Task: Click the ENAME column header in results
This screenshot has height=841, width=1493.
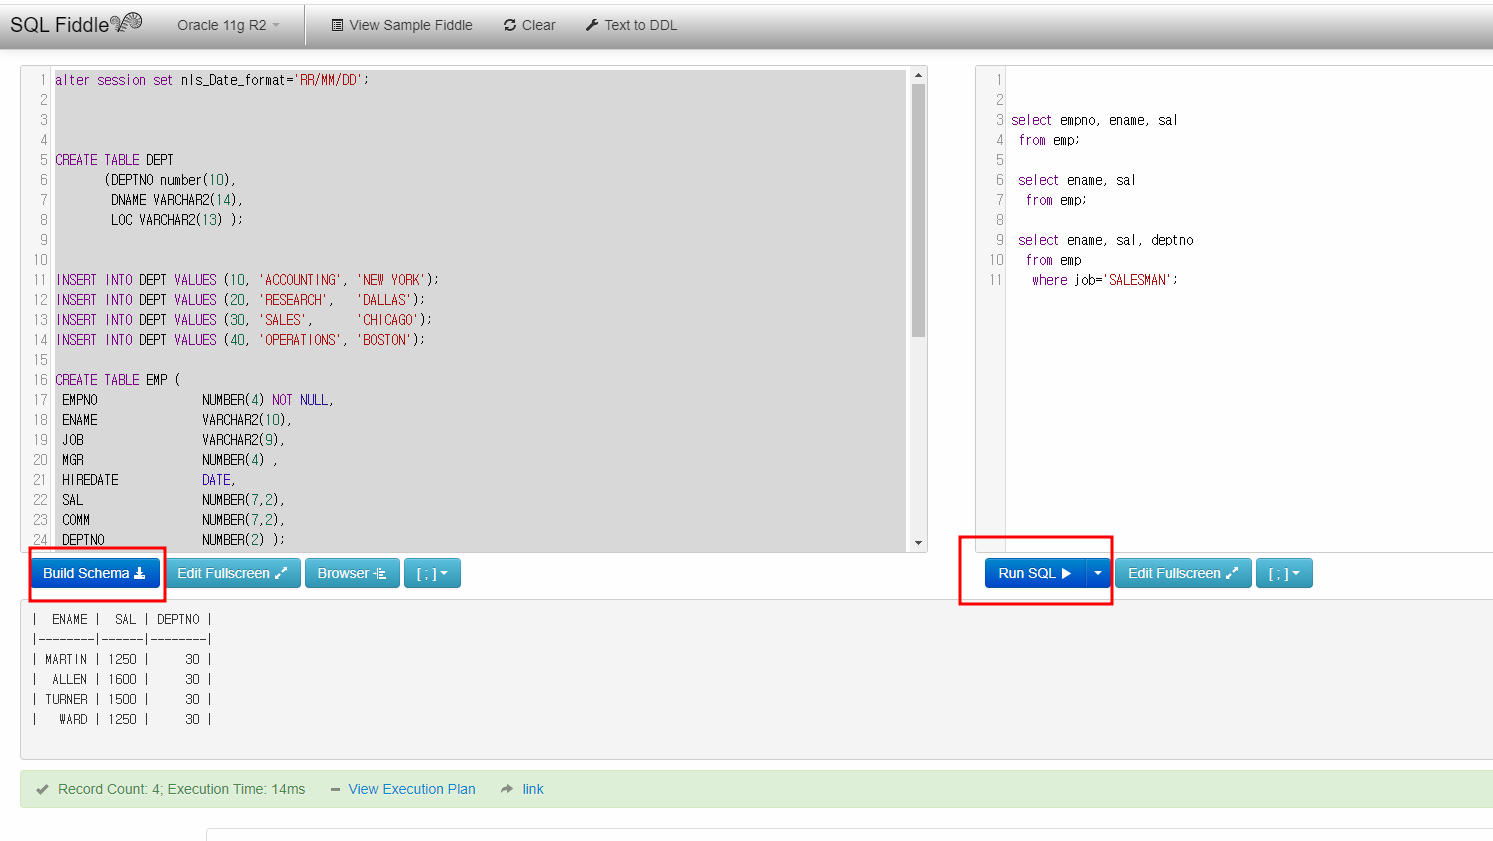Action: click(x=70, y=620)
